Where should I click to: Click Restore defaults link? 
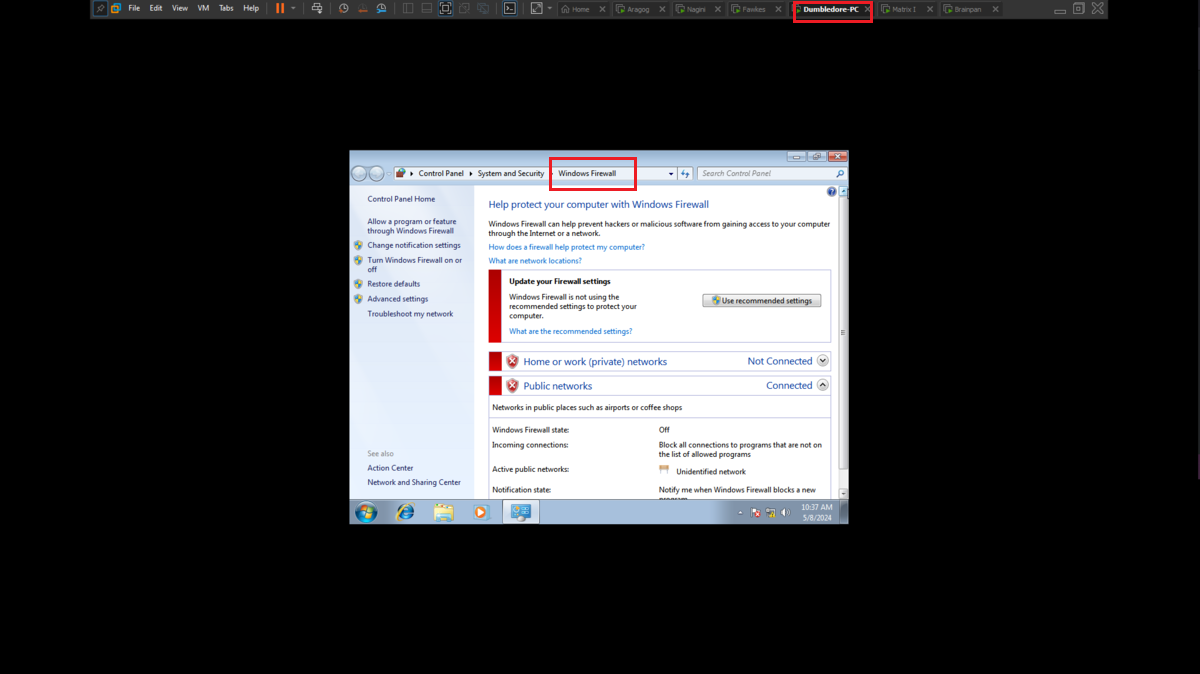(x=393, y=284)
